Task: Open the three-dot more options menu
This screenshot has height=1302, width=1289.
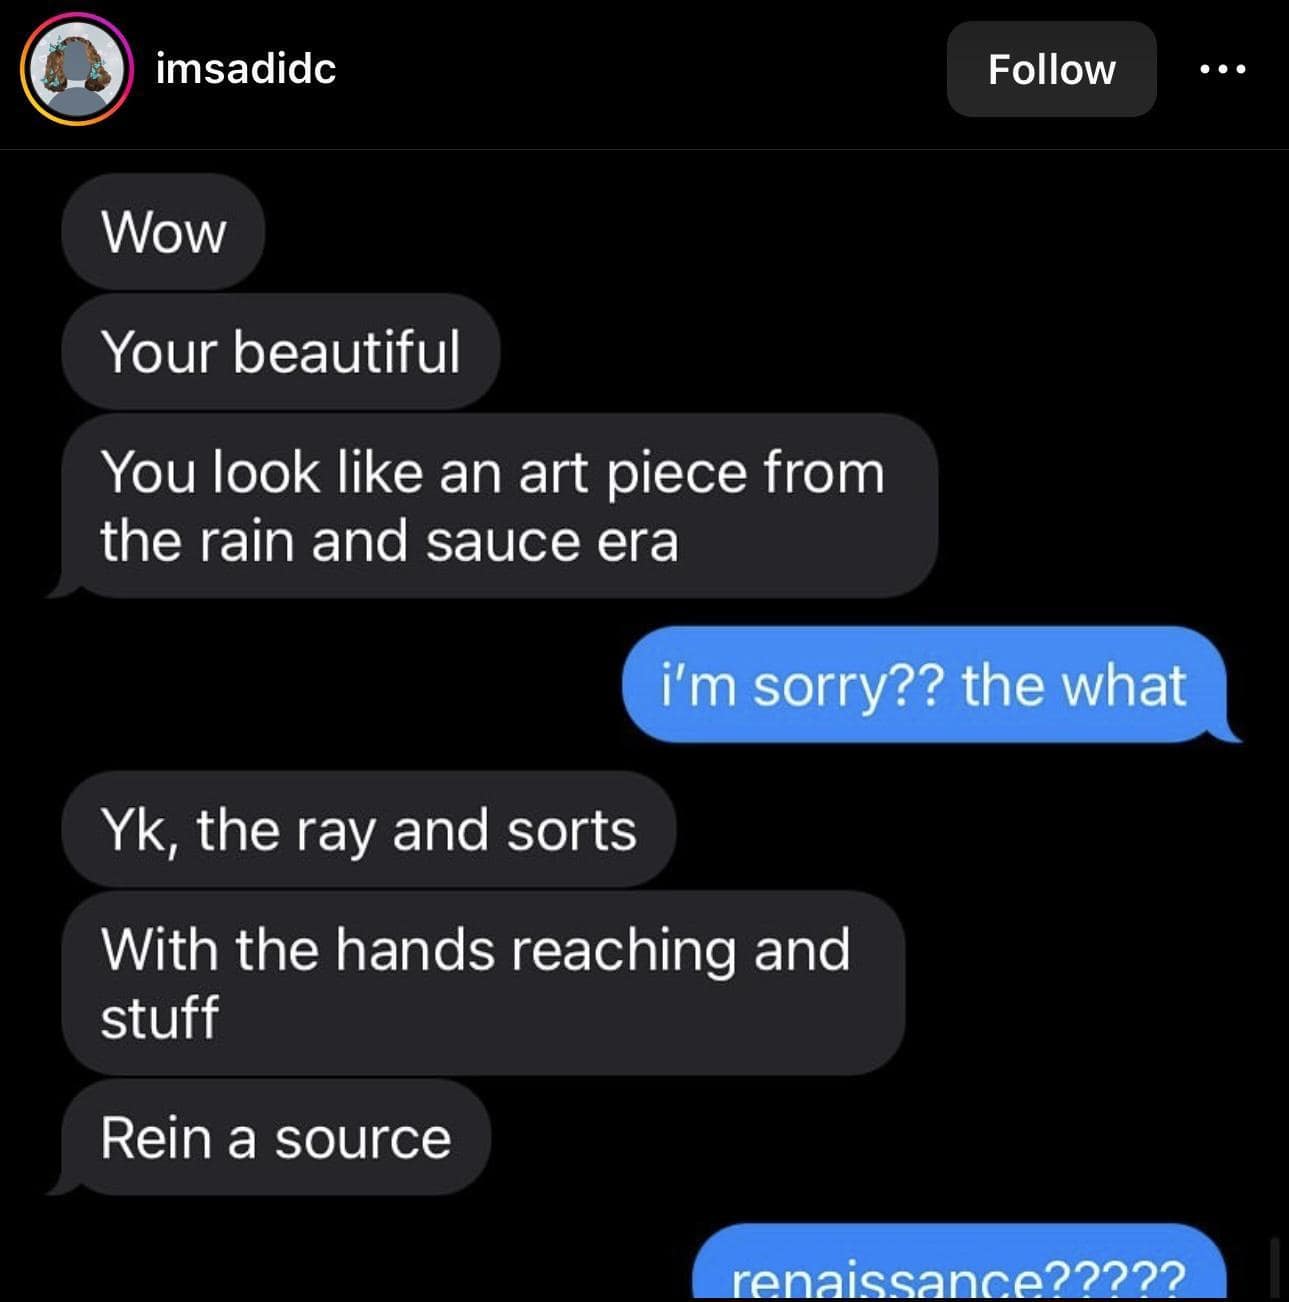Action: (1222, 70)
